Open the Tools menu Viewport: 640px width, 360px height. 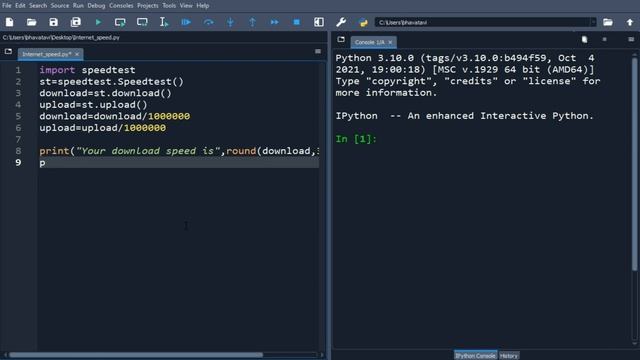point(169,6)
